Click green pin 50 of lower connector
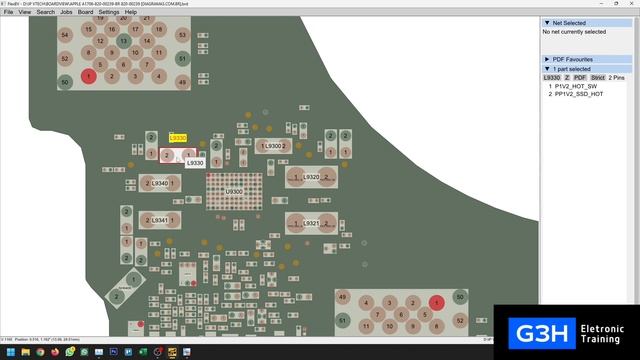This screenshot has height=360, width=640. click(460, 297)
